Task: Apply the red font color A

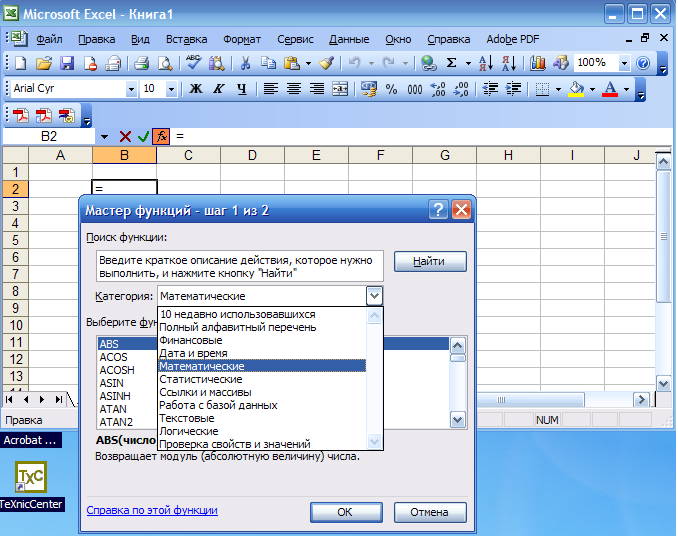Action: point(610,89)
